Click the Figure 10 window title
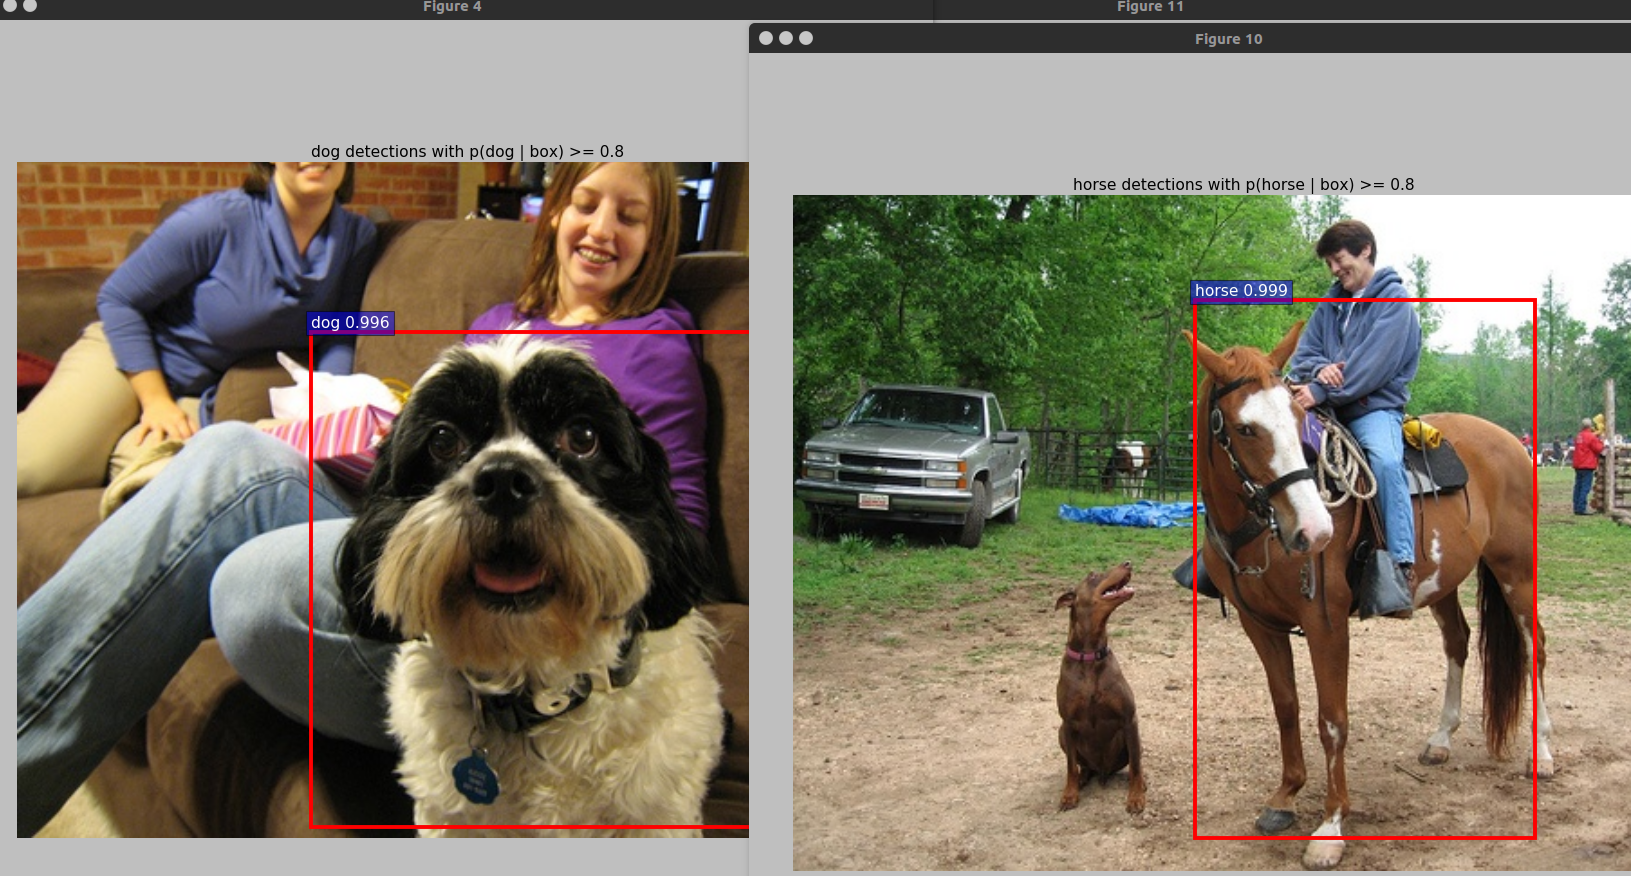Image resolution: width=1631 pixels, height=876 pixels. pyautogui.click(x=1228, y=39)
